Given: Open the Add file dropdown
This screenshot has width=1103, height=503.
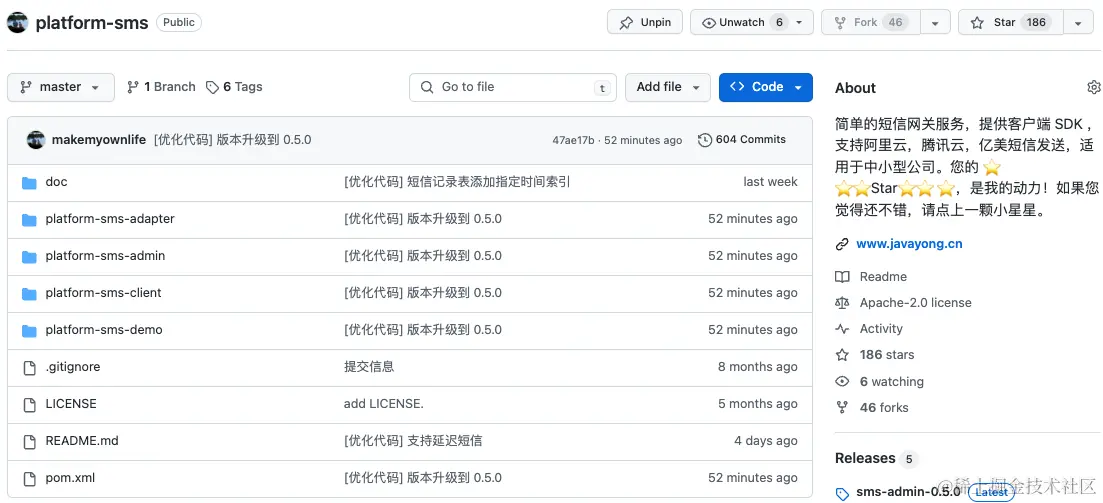Looking at the screenshot, I should (668, 87).
